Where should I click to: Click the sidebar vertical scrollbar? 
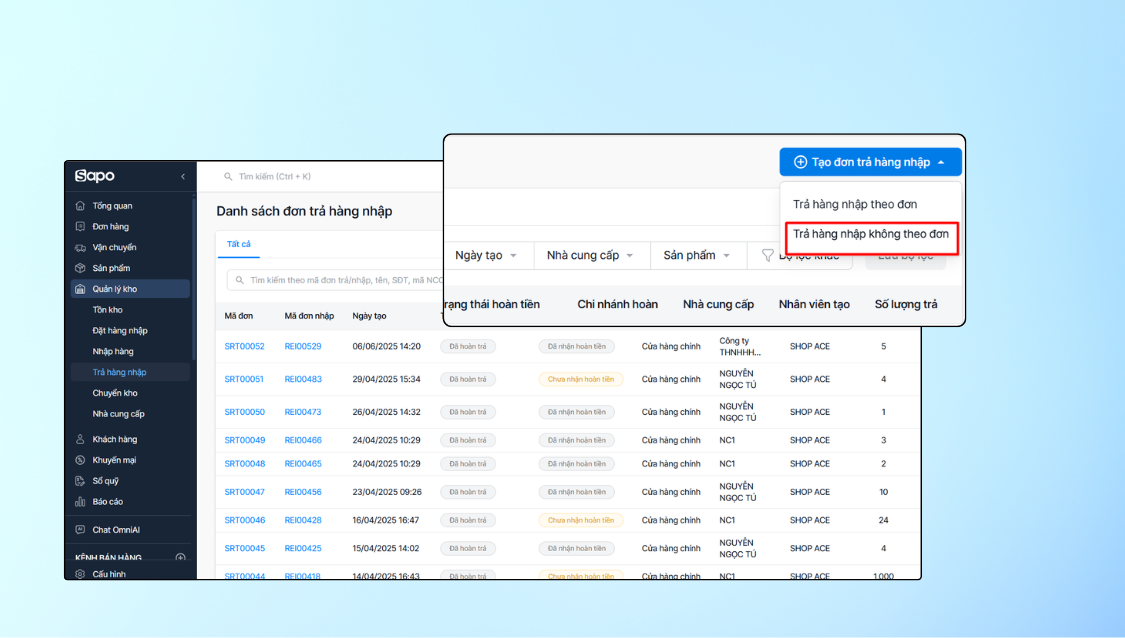click(194, 280)
